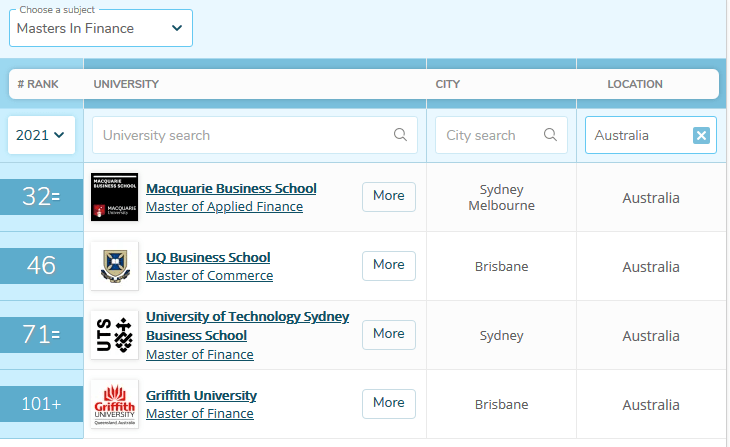Image resolution: width=730 pixels, height=447 pixels.
Task: Click the City search field
Action: (501, 135)
